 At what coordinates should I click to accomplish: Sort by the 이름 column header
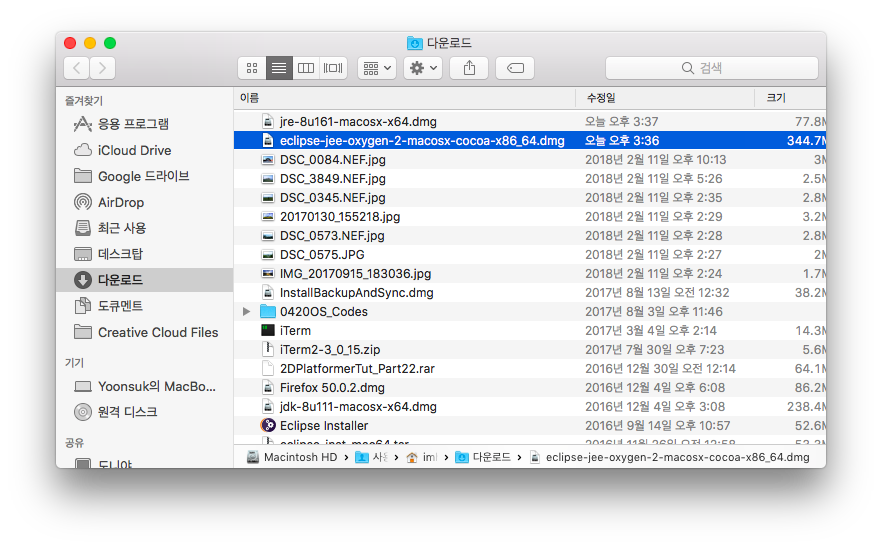[404, 98]
